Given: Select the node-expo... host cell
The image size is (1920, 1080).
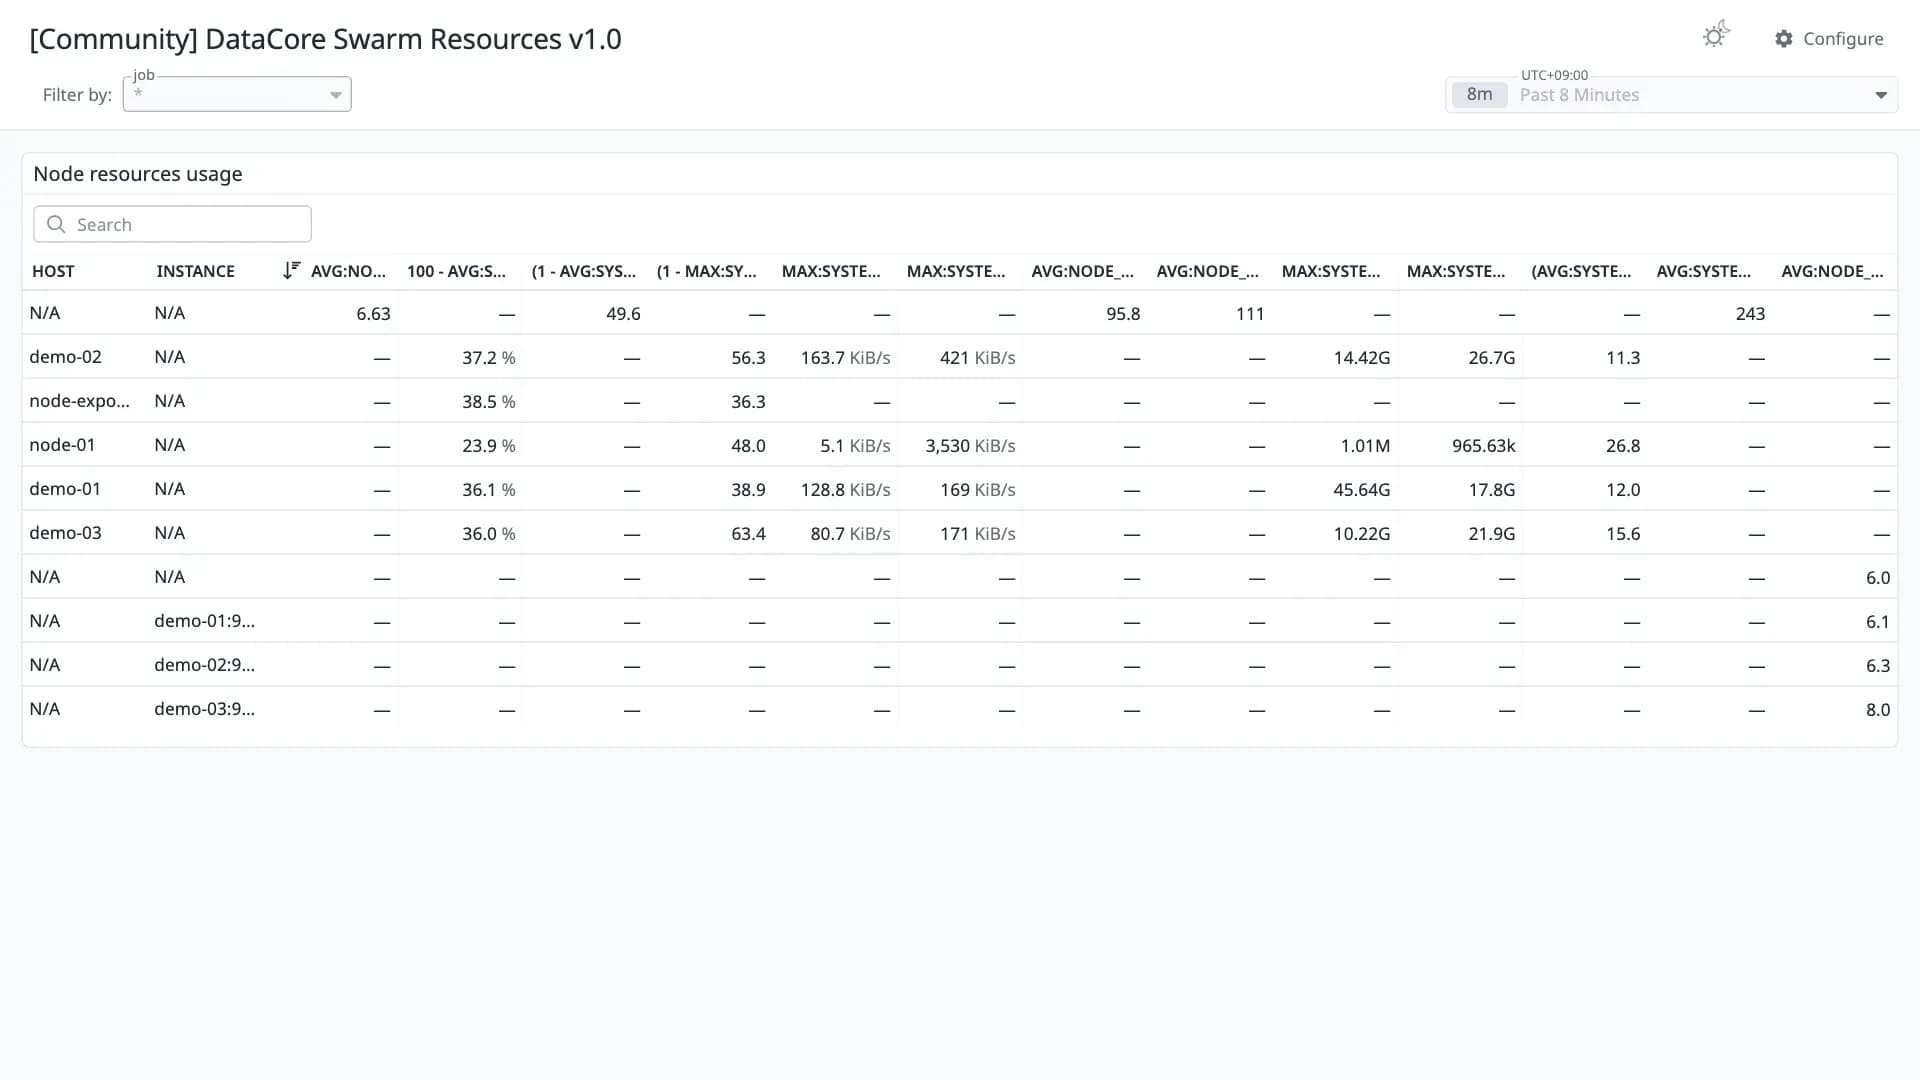Looking at the screenshot, I should (79, 401).
